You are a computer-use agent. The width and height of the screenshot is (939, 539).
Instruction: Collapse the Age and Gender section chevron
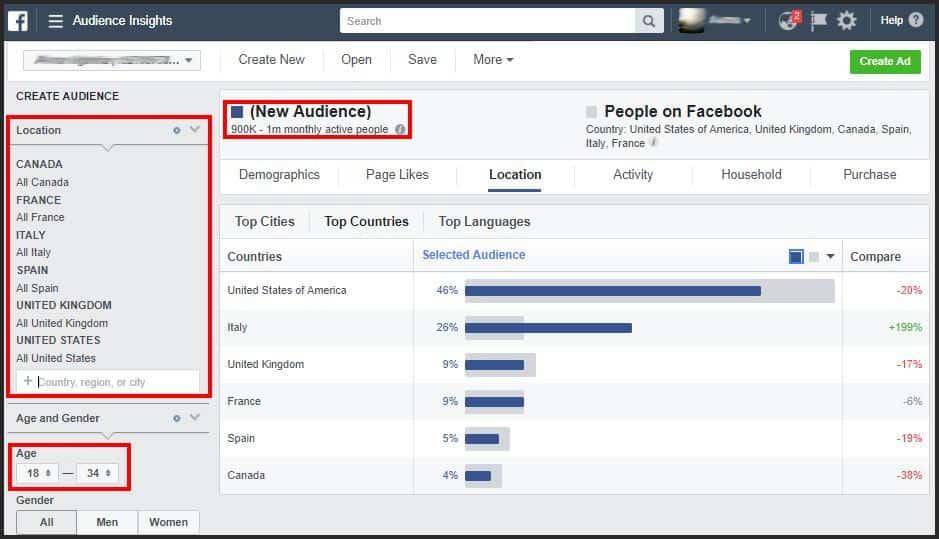tap(195, 417)
